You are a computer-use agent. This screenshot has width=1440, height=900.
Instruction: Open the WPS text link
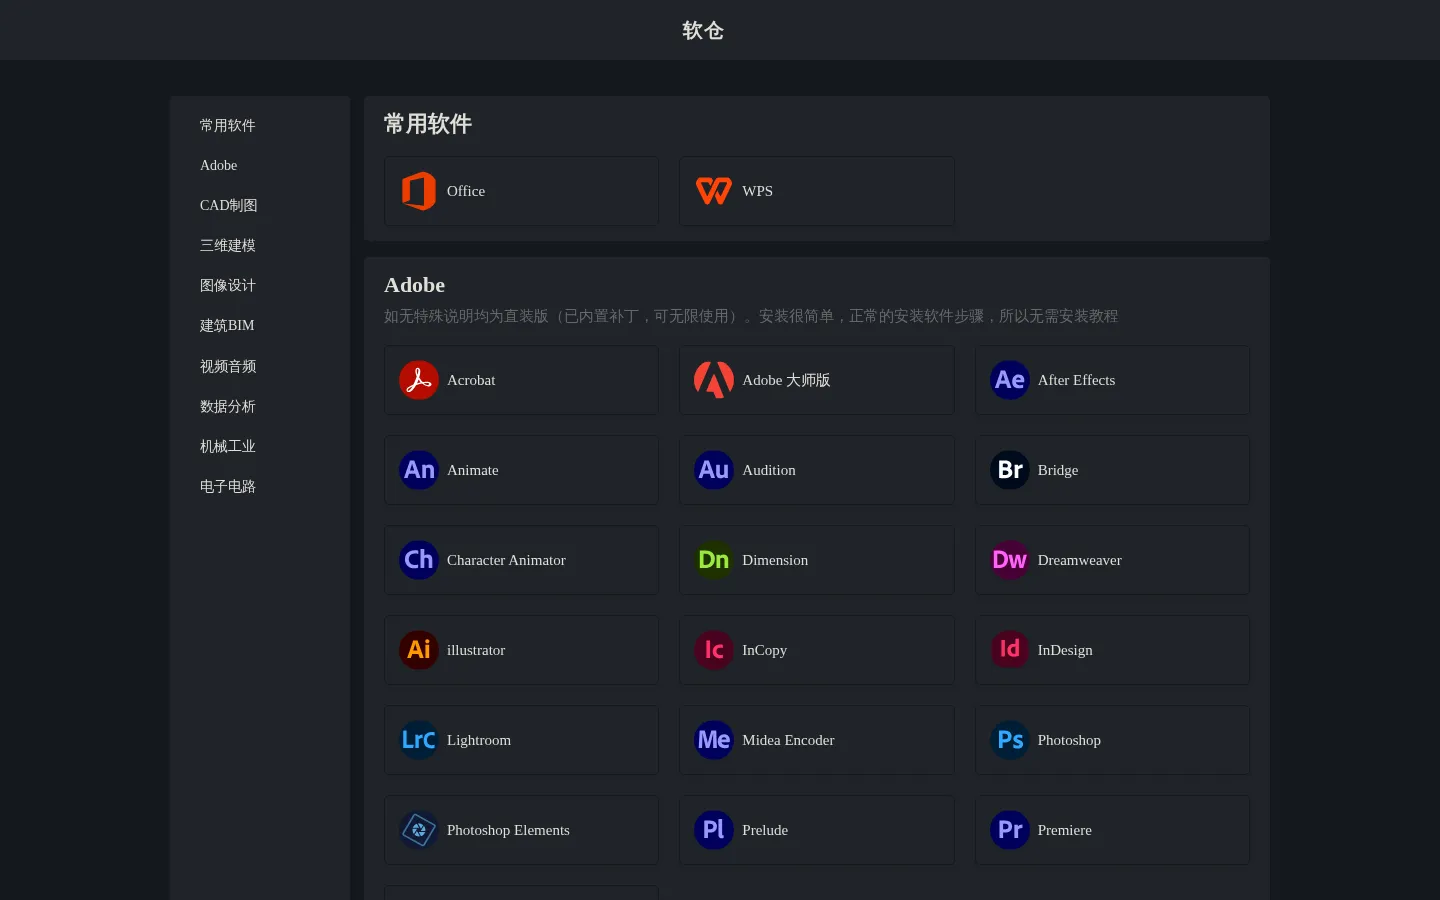click(757, 191)
